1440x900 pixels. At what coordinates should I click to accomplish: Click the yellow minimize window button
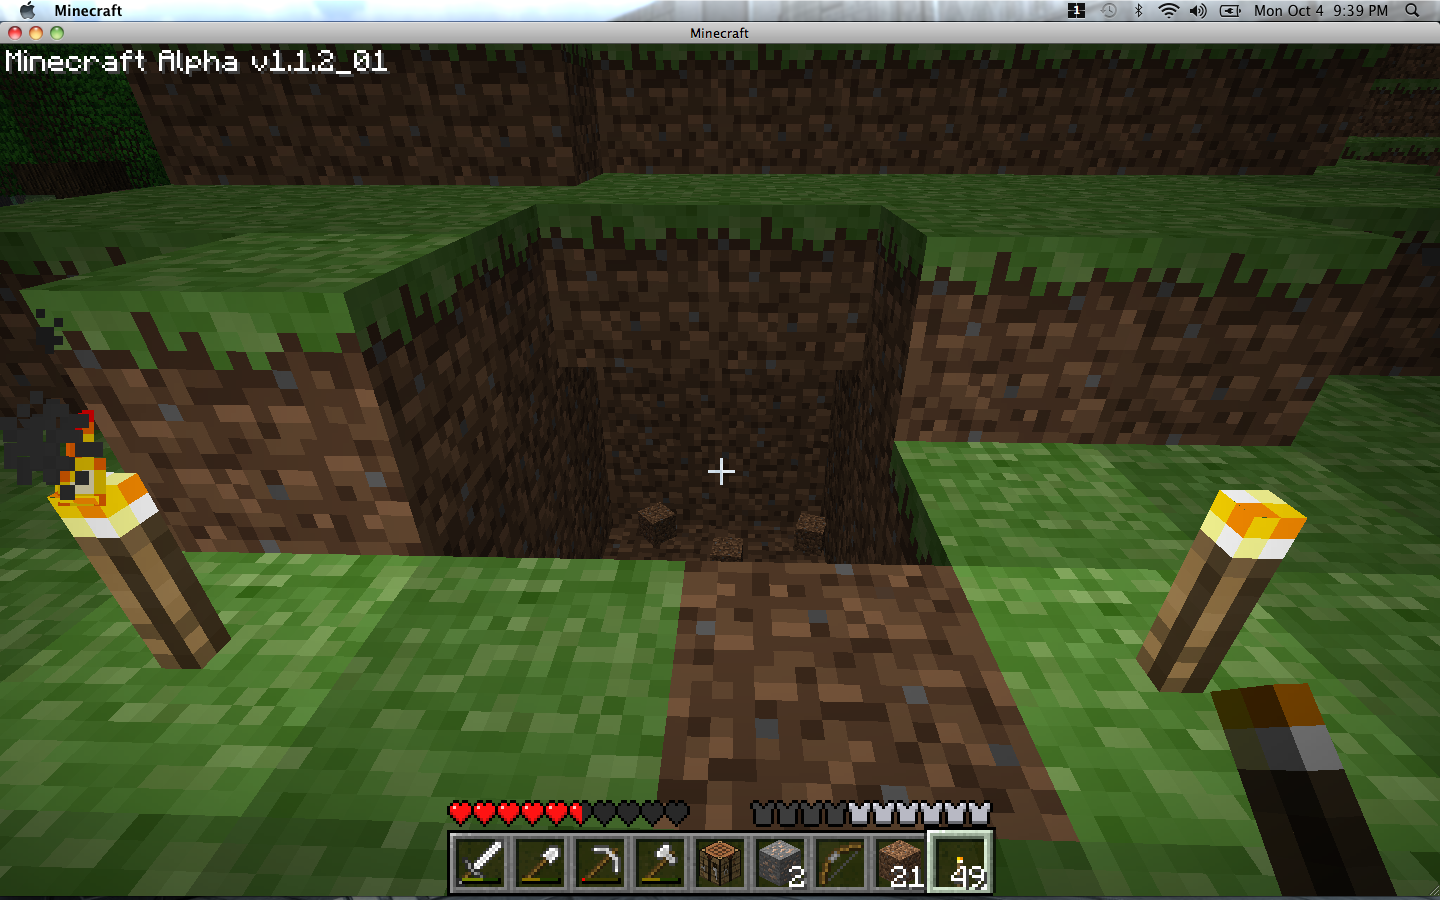(x=36, y=33)
